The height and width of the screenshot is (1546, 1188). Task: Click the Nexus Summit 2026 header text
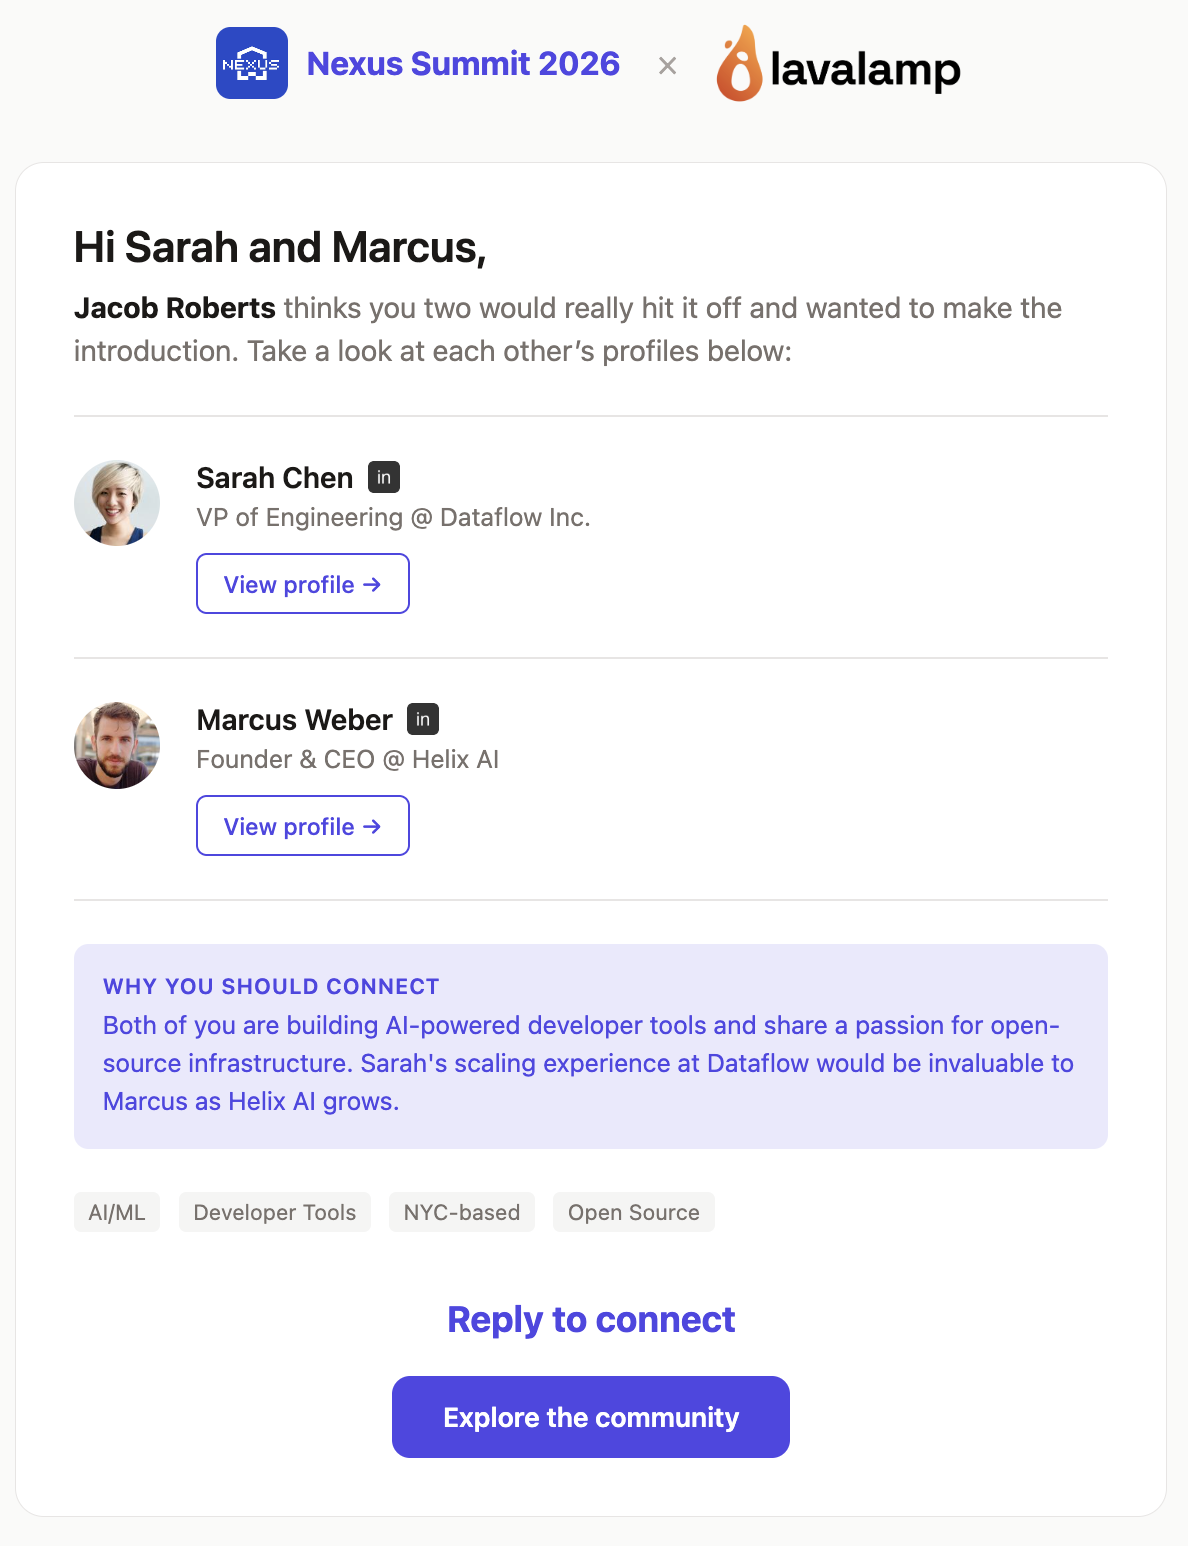[463, 63]
